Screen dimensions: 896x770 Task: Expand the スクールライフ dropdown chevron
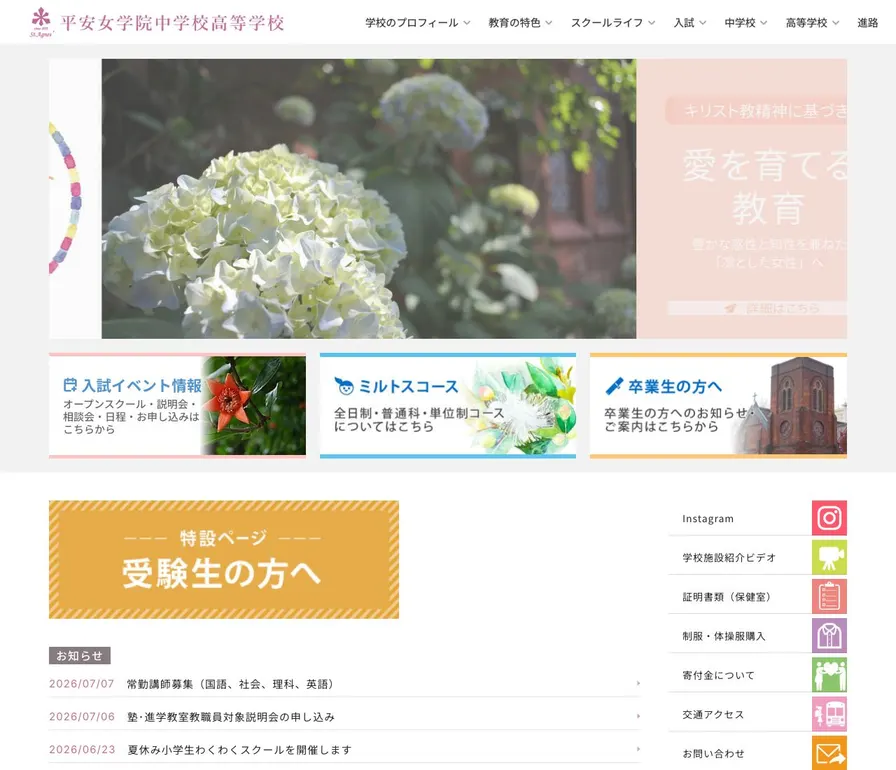(x=651, y=23)
